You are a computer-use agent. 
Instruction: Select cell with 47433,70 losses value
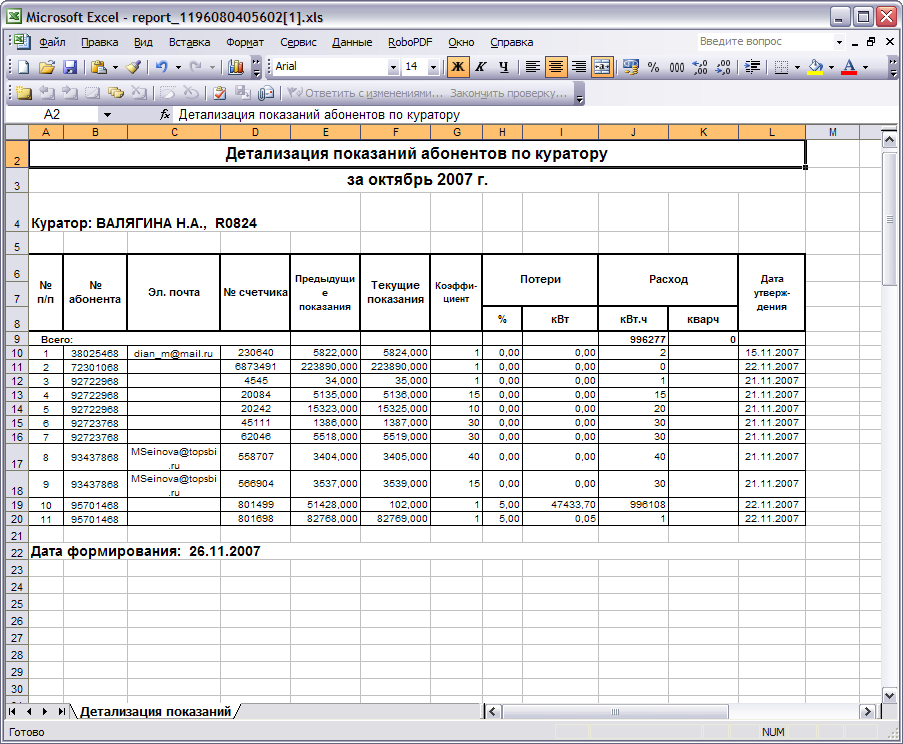click(561, 504)
